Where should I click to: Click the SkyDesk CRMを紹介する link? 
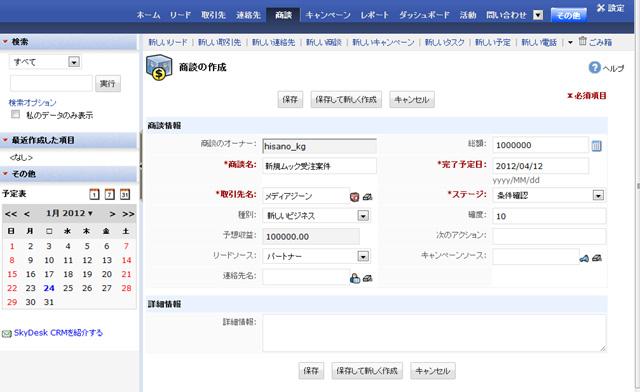point(58,333)
